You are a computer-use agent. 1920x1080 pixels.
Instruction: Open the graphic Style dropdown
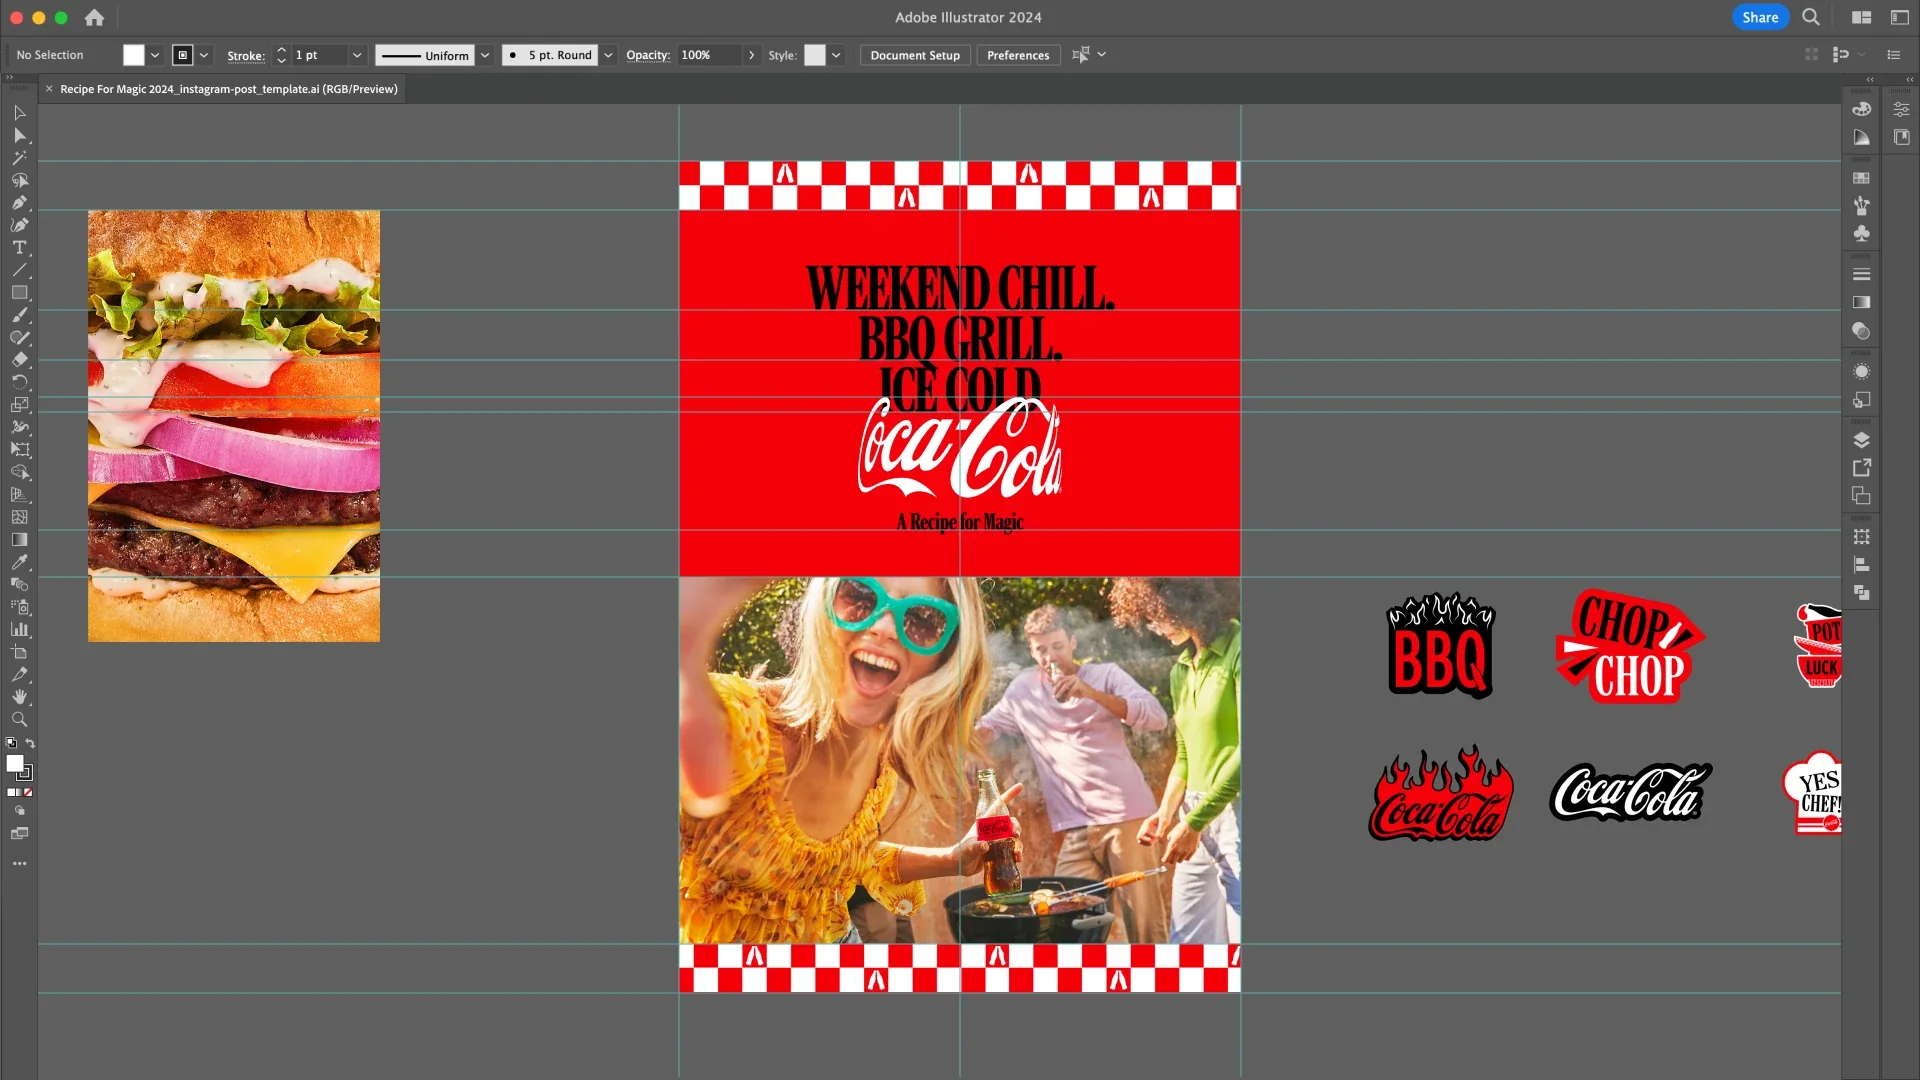click(837, 55)
